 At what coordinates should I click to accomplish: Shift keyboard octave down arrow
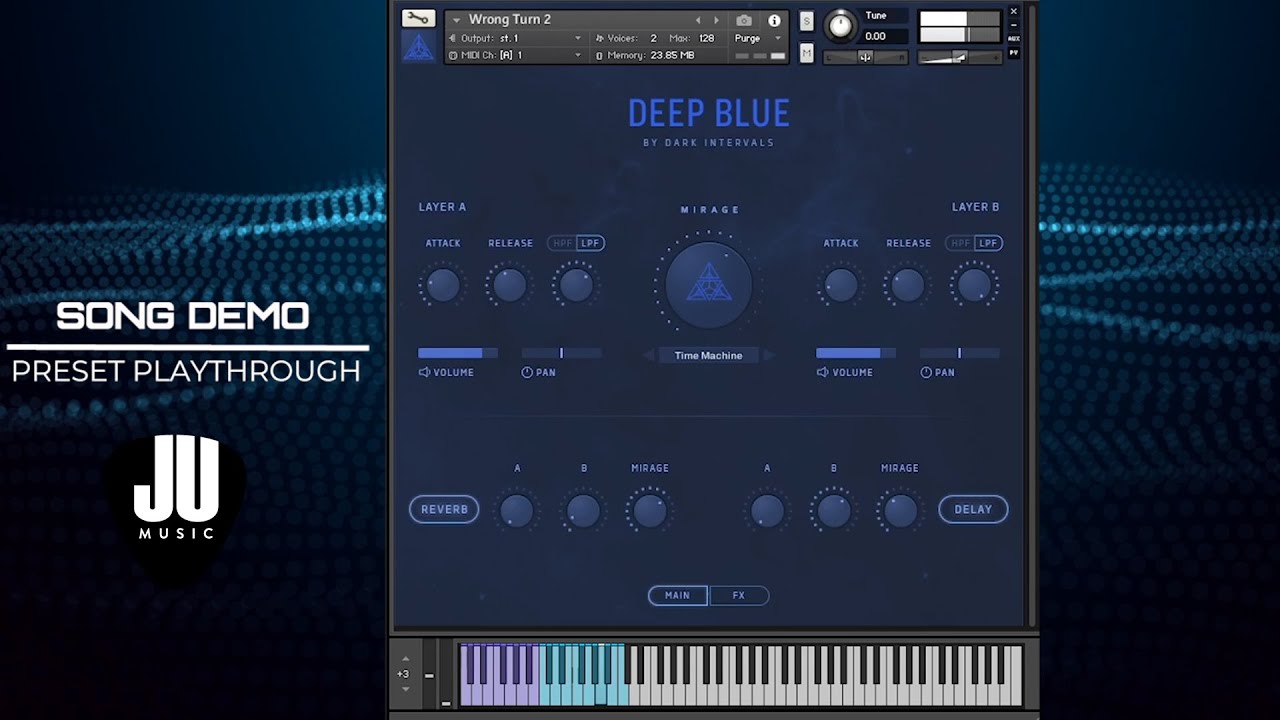tap(405, 689)
